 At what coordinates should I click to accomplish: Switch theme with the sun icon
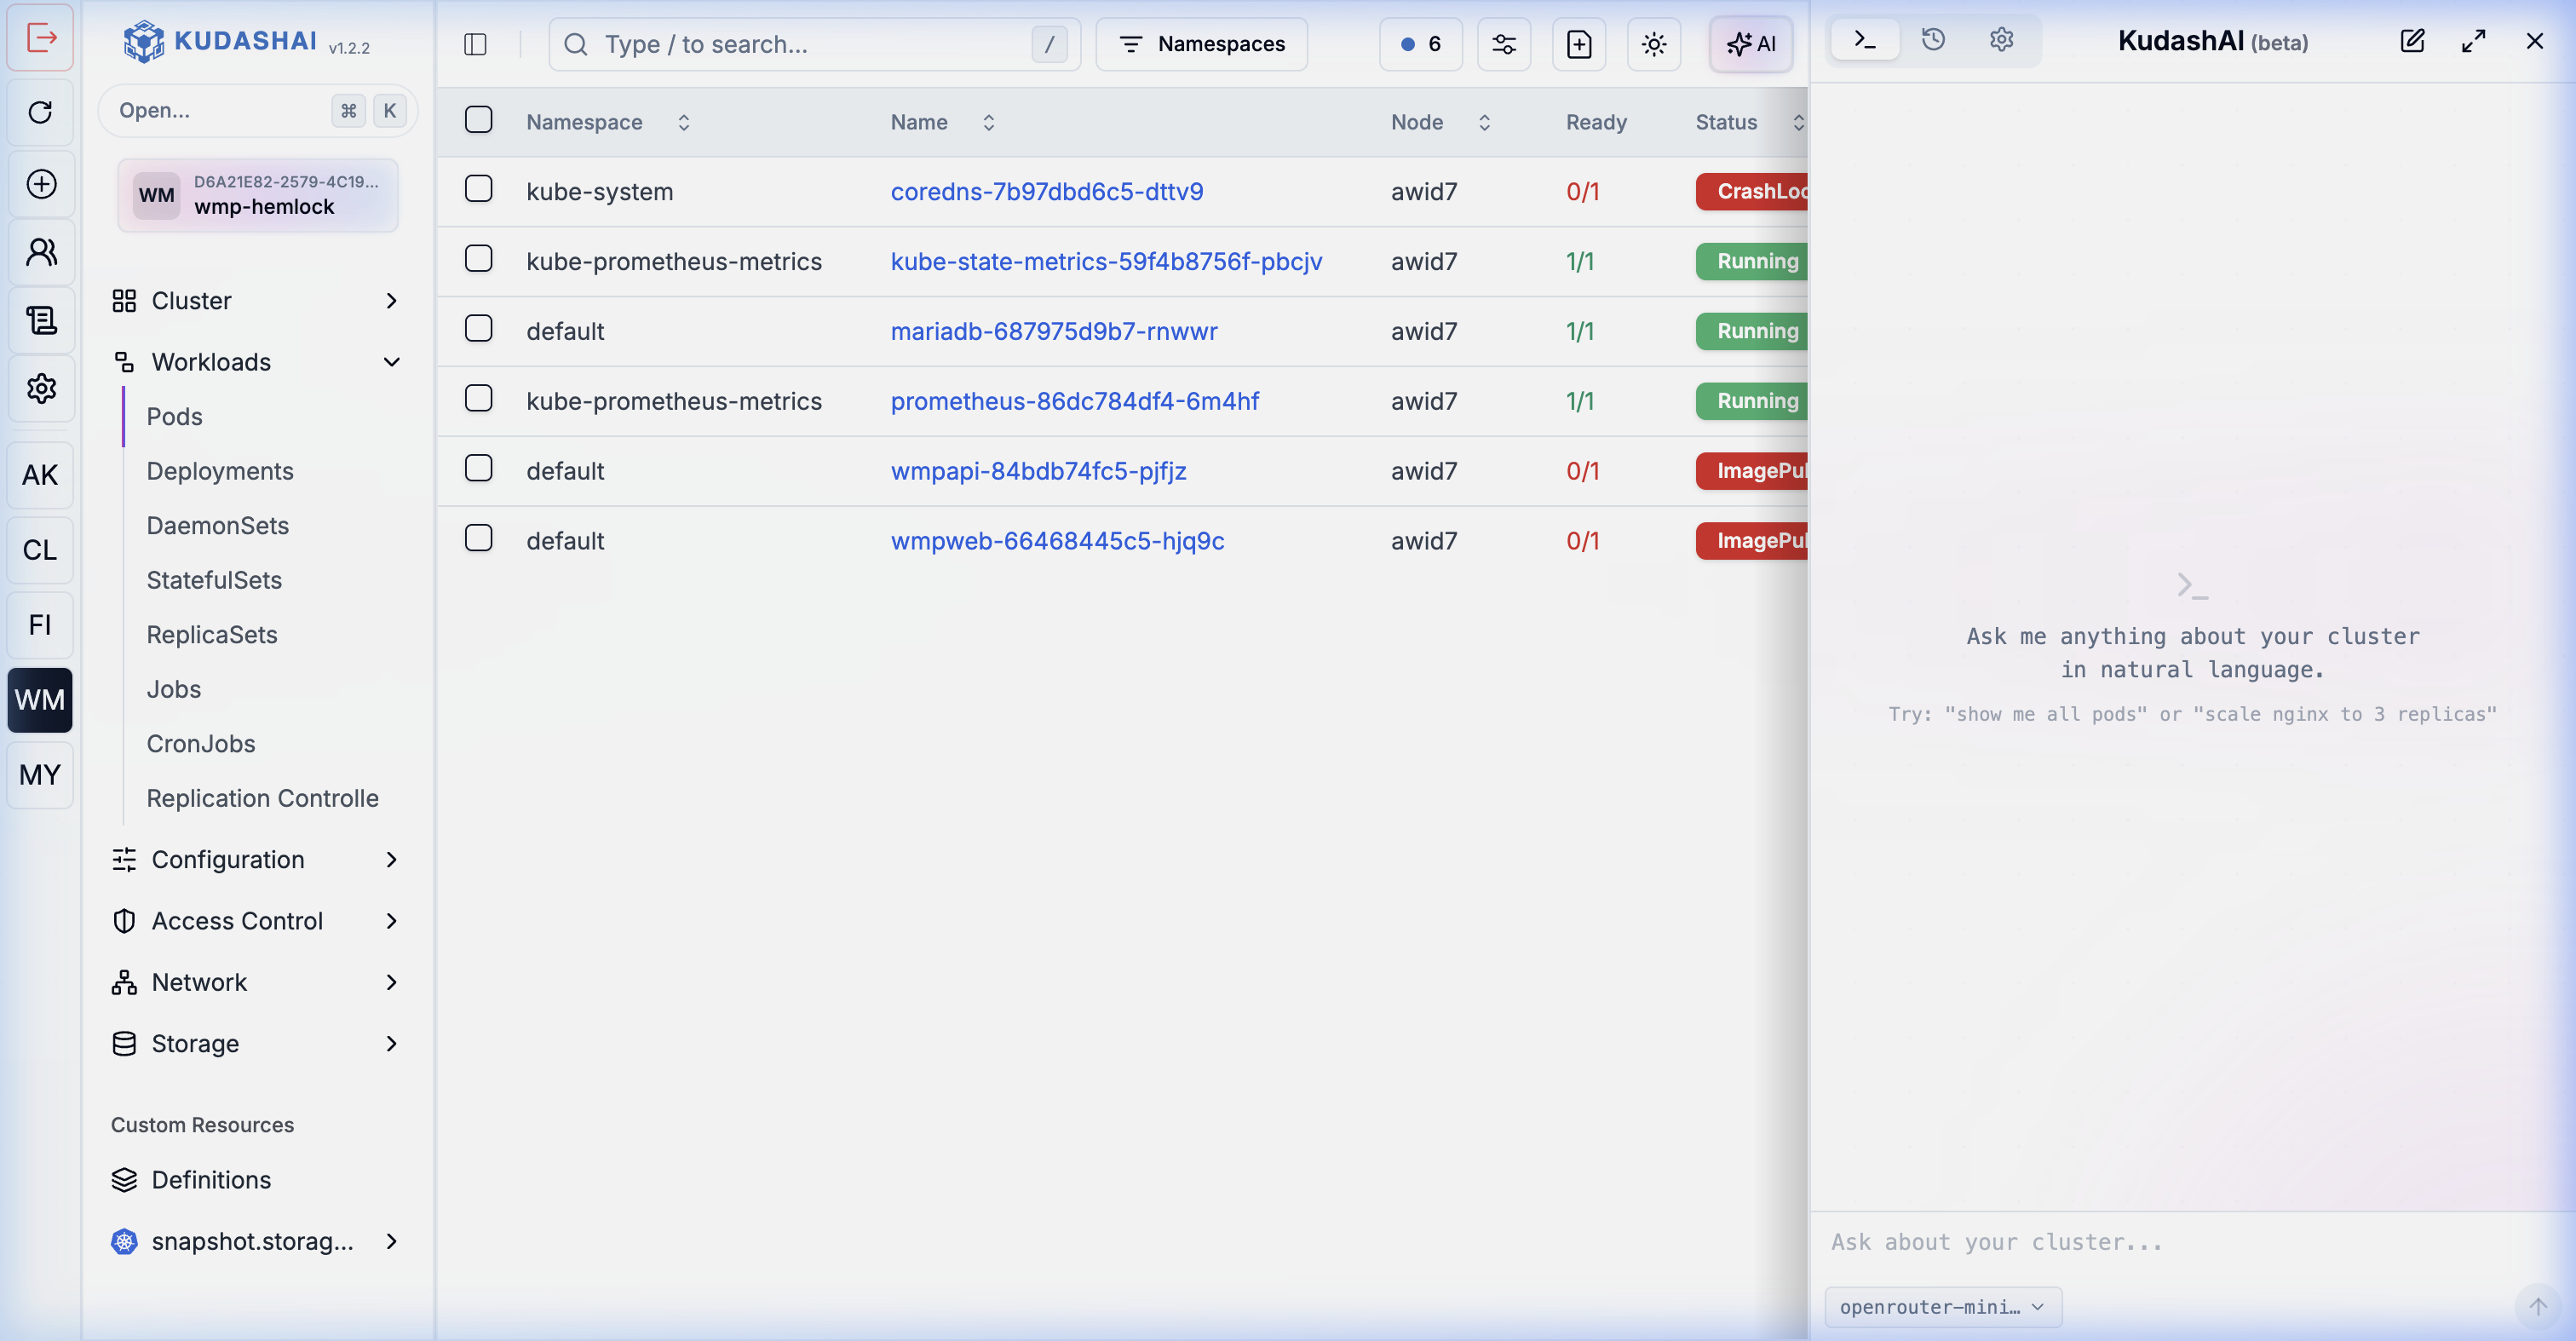(1654, 44)
